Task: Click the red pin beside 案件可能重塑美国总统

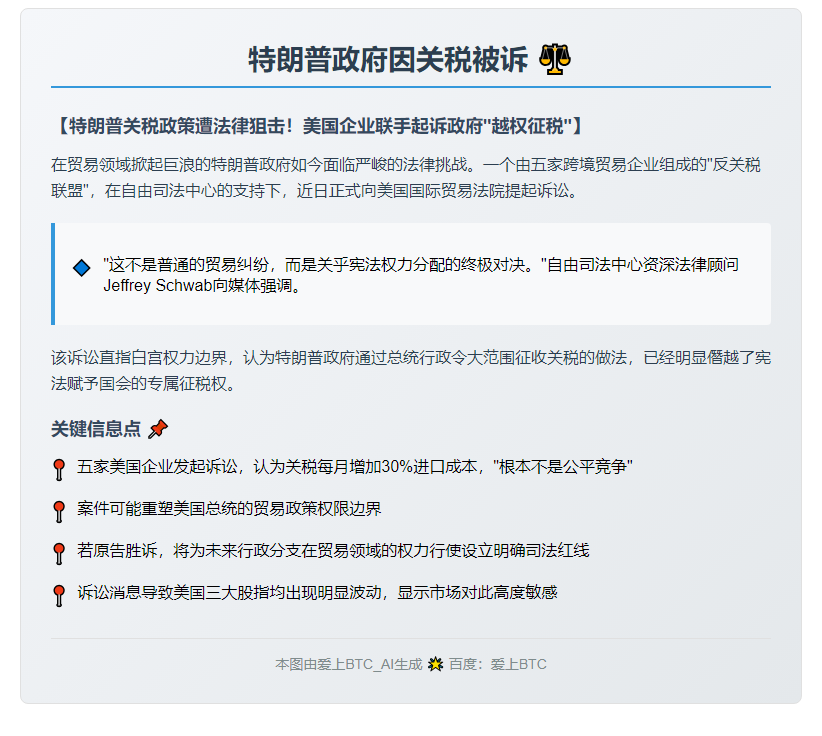Action: [x=59, y=511]
